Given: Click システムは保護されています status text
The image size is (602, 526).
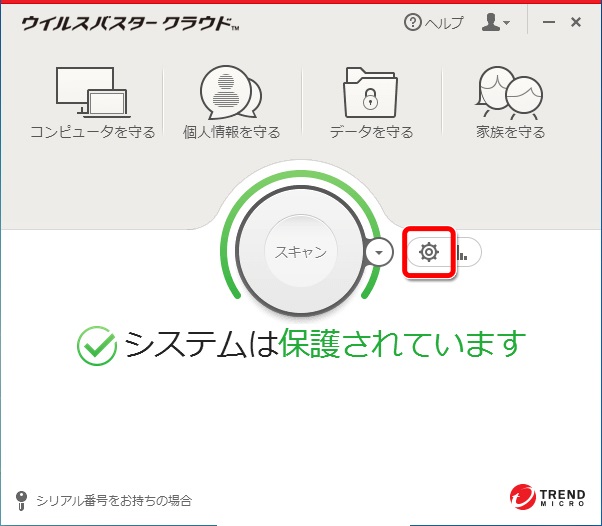Looking at the screenshot, I should click(x=325, y=344).
